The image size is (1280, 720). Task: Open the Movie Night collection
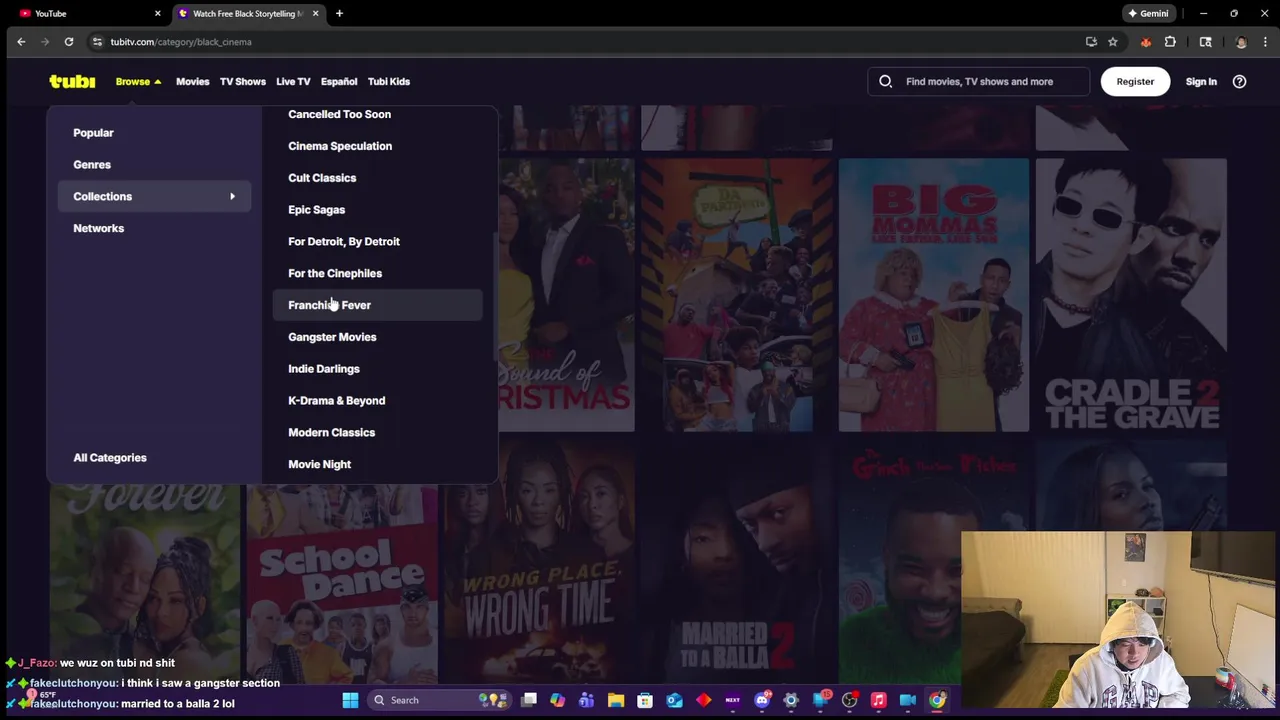click(x=319, y=465)
